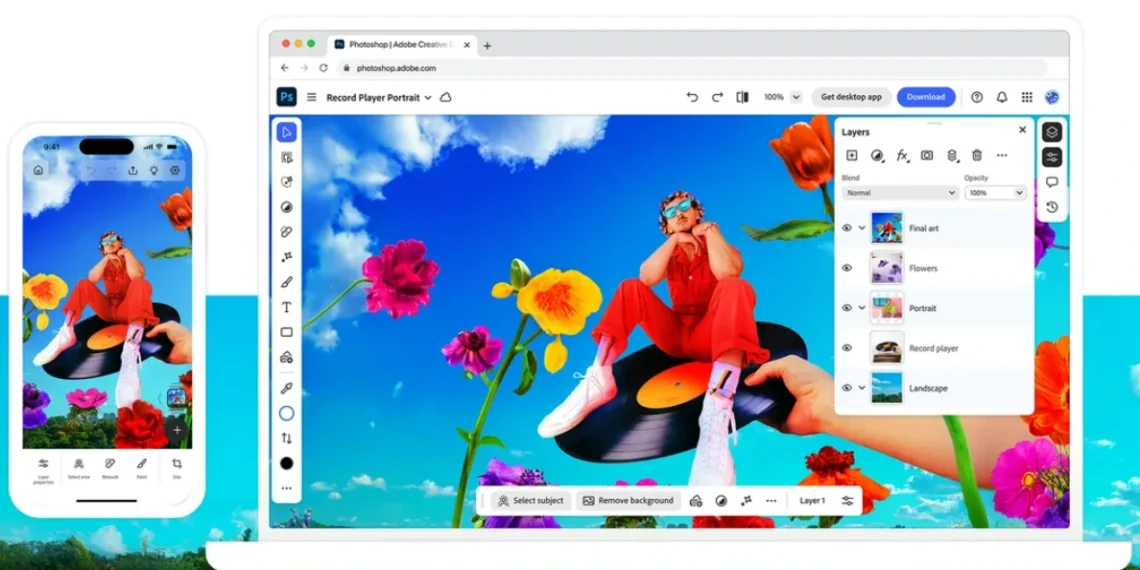Image resolution: width=1140 pixels, height=570 pixels.
Task: Open the contextual bar settings sliders icon
Action: click(x=847, y=500)
